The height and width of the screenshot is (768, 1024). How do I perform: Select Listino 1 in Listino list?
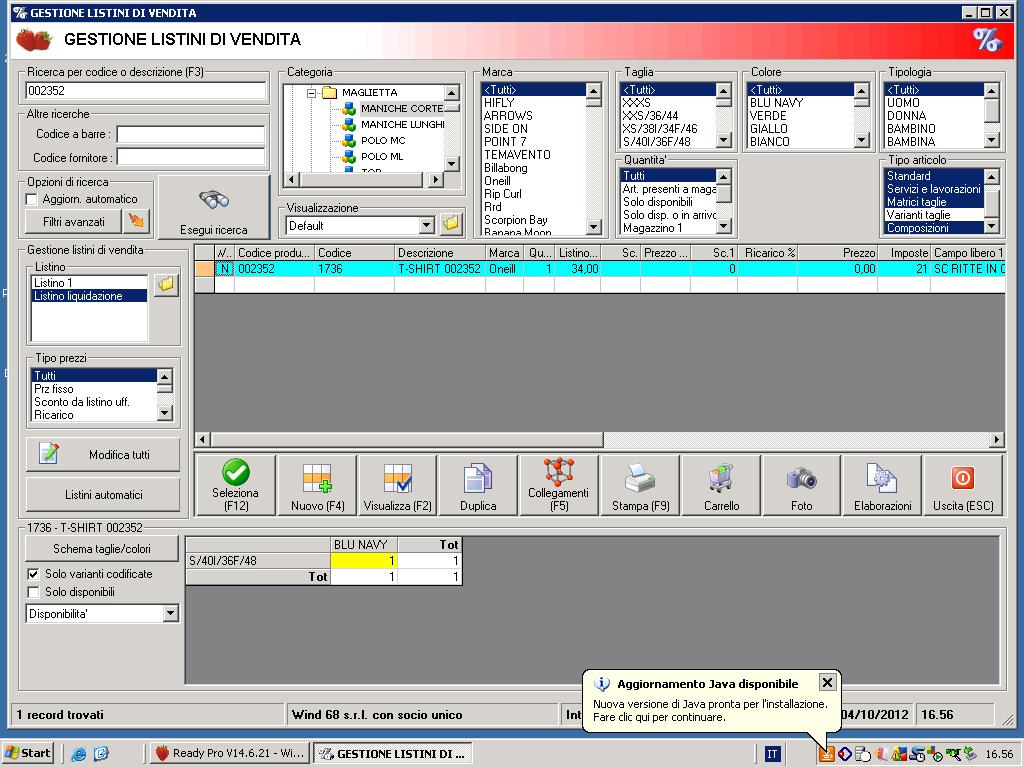(x=89, y=283)
